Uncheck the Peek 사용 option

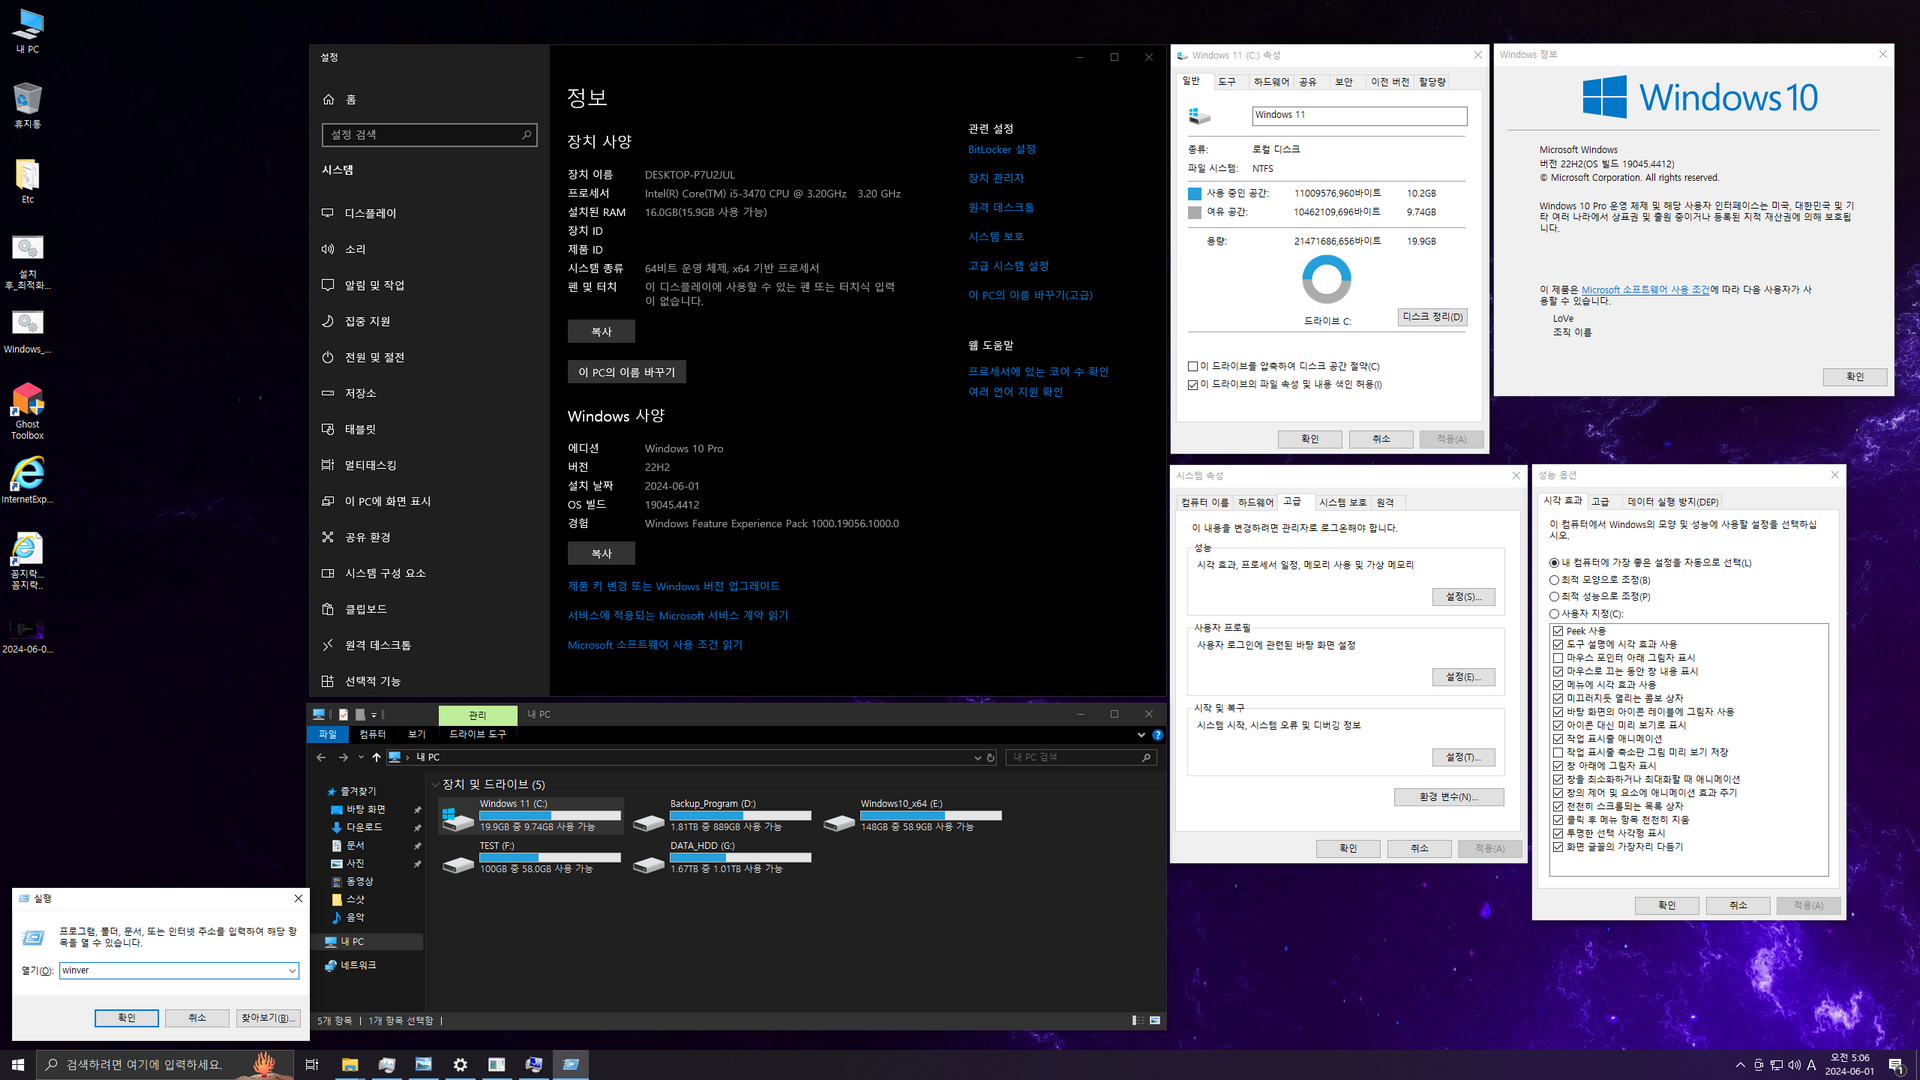click(x=1558, y=631)
